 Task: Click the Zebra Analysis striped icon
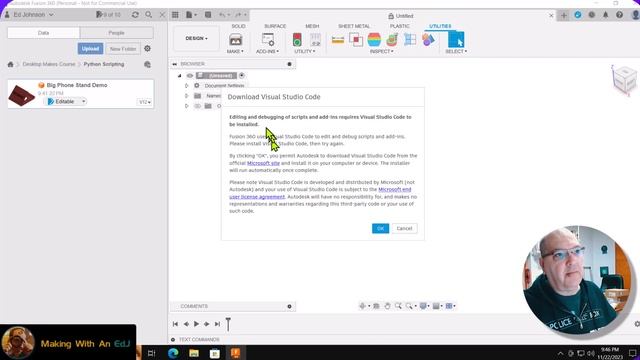pos(374,40)
